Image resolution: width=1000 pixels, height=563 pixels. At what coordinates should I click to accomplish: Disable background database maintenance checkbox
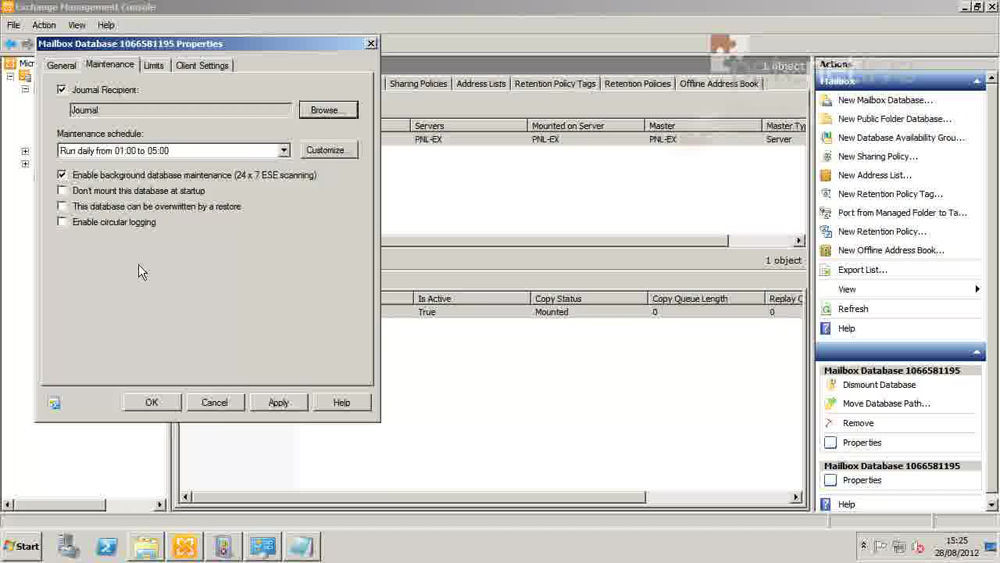point(62,175)
